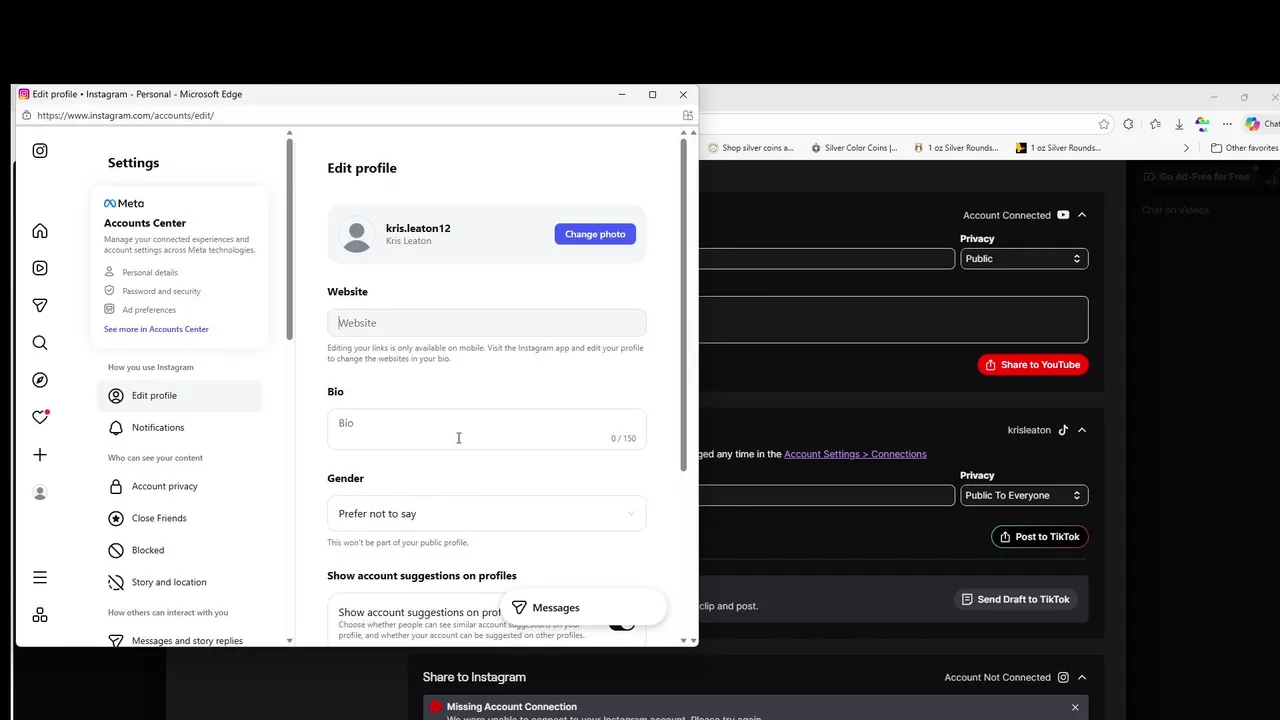Open Story and location settings item

(180, 582)
